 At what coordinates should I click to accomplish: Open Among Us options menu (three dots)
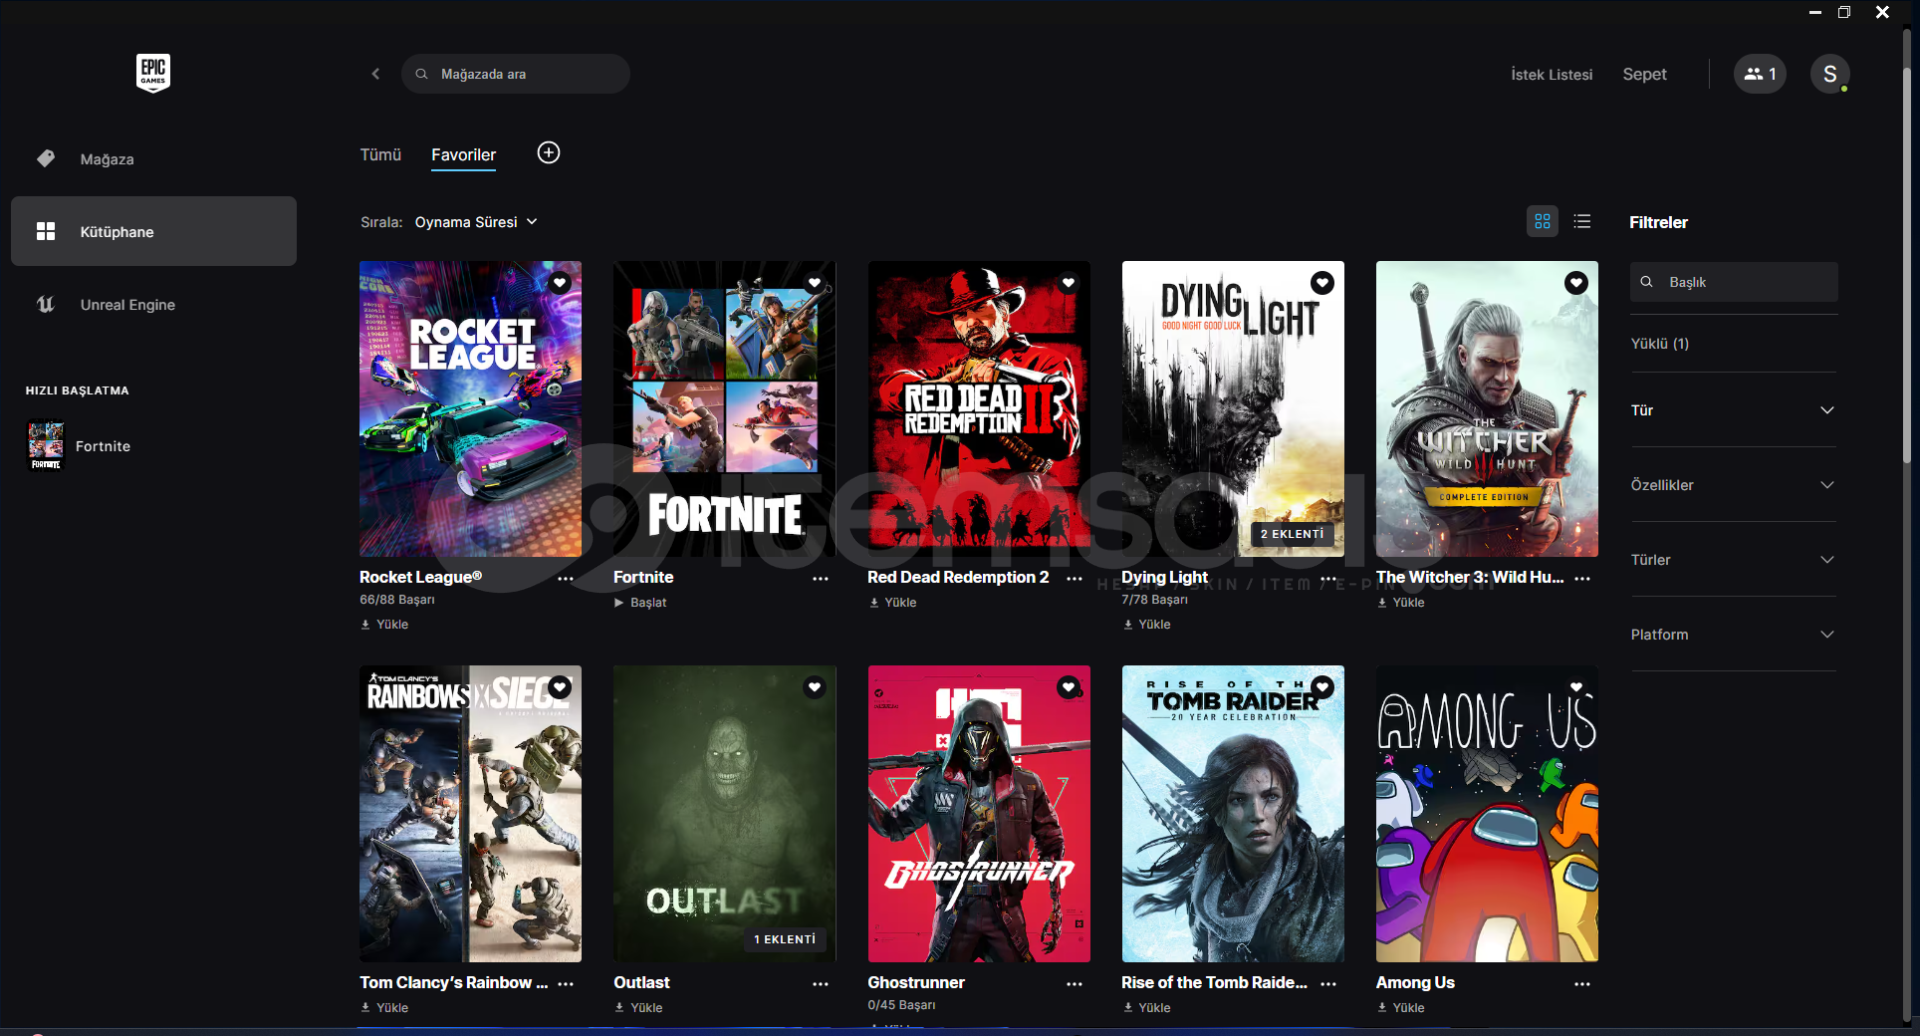(x=1582, y=983)
